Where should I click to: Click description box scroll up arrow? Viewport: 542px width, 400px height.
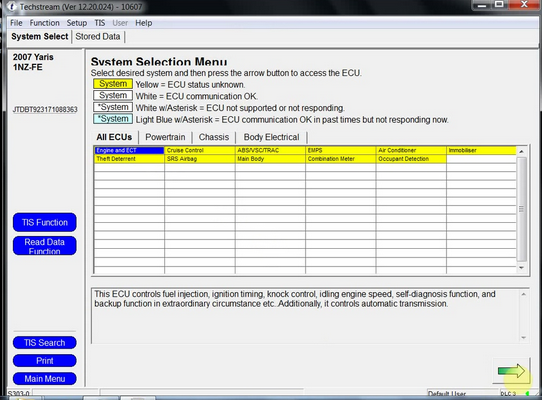[x=524, y=294]
